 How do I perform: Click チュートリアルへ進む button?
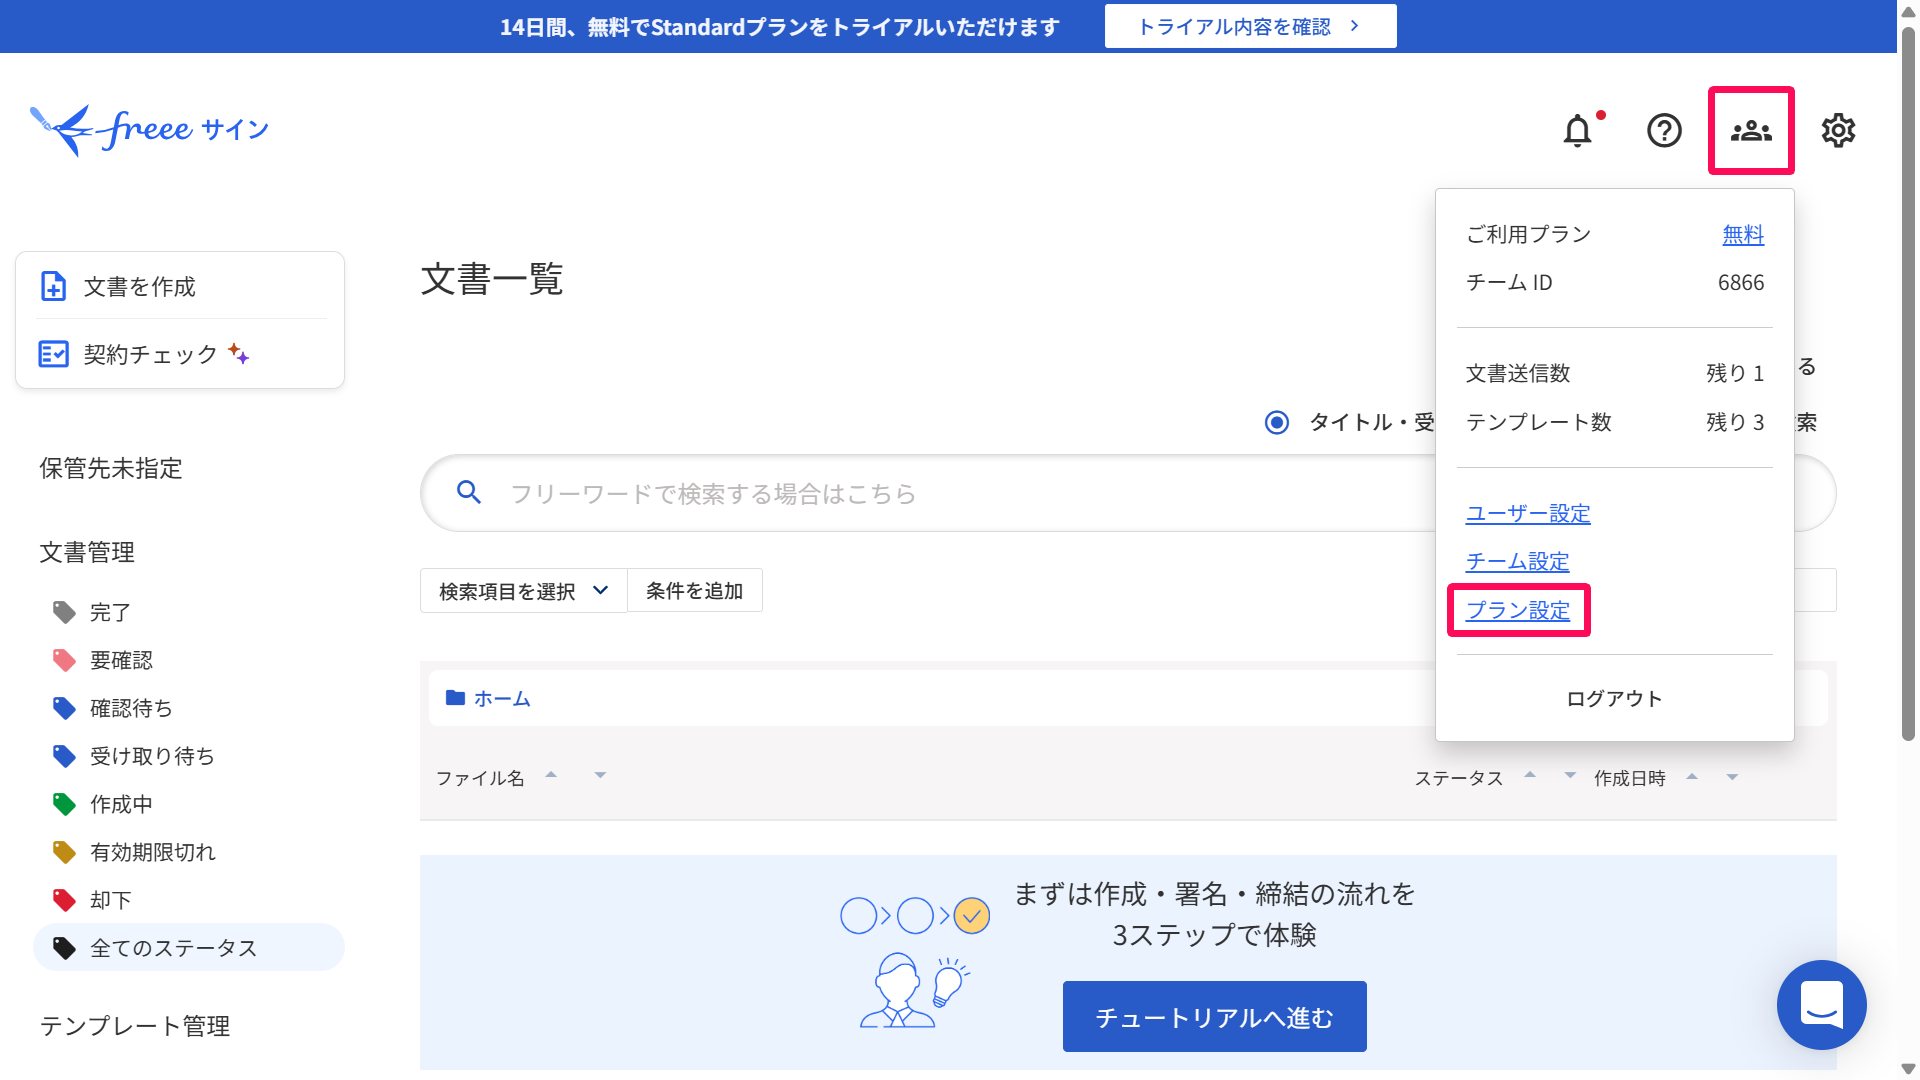tap(1214, 1016)
